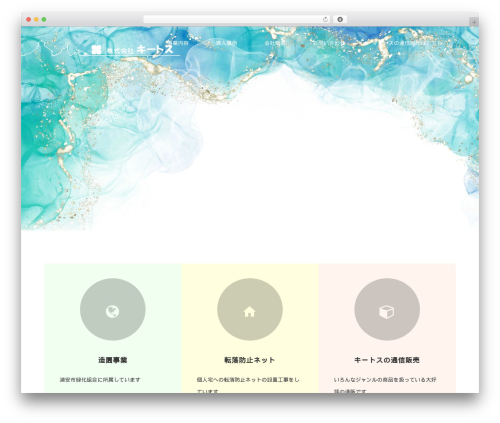Click the house icon circle for 転落防止ネット

tap(250, 309)
